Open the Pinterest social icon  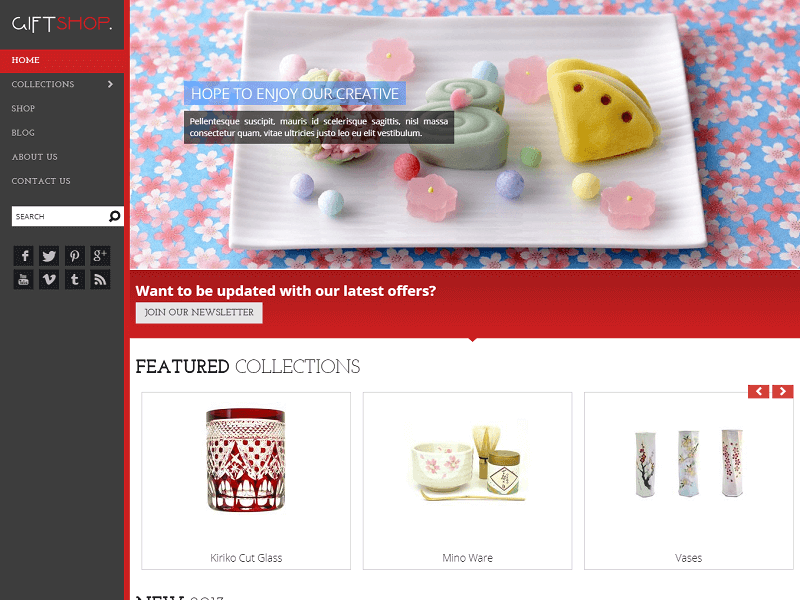(74, 256)
